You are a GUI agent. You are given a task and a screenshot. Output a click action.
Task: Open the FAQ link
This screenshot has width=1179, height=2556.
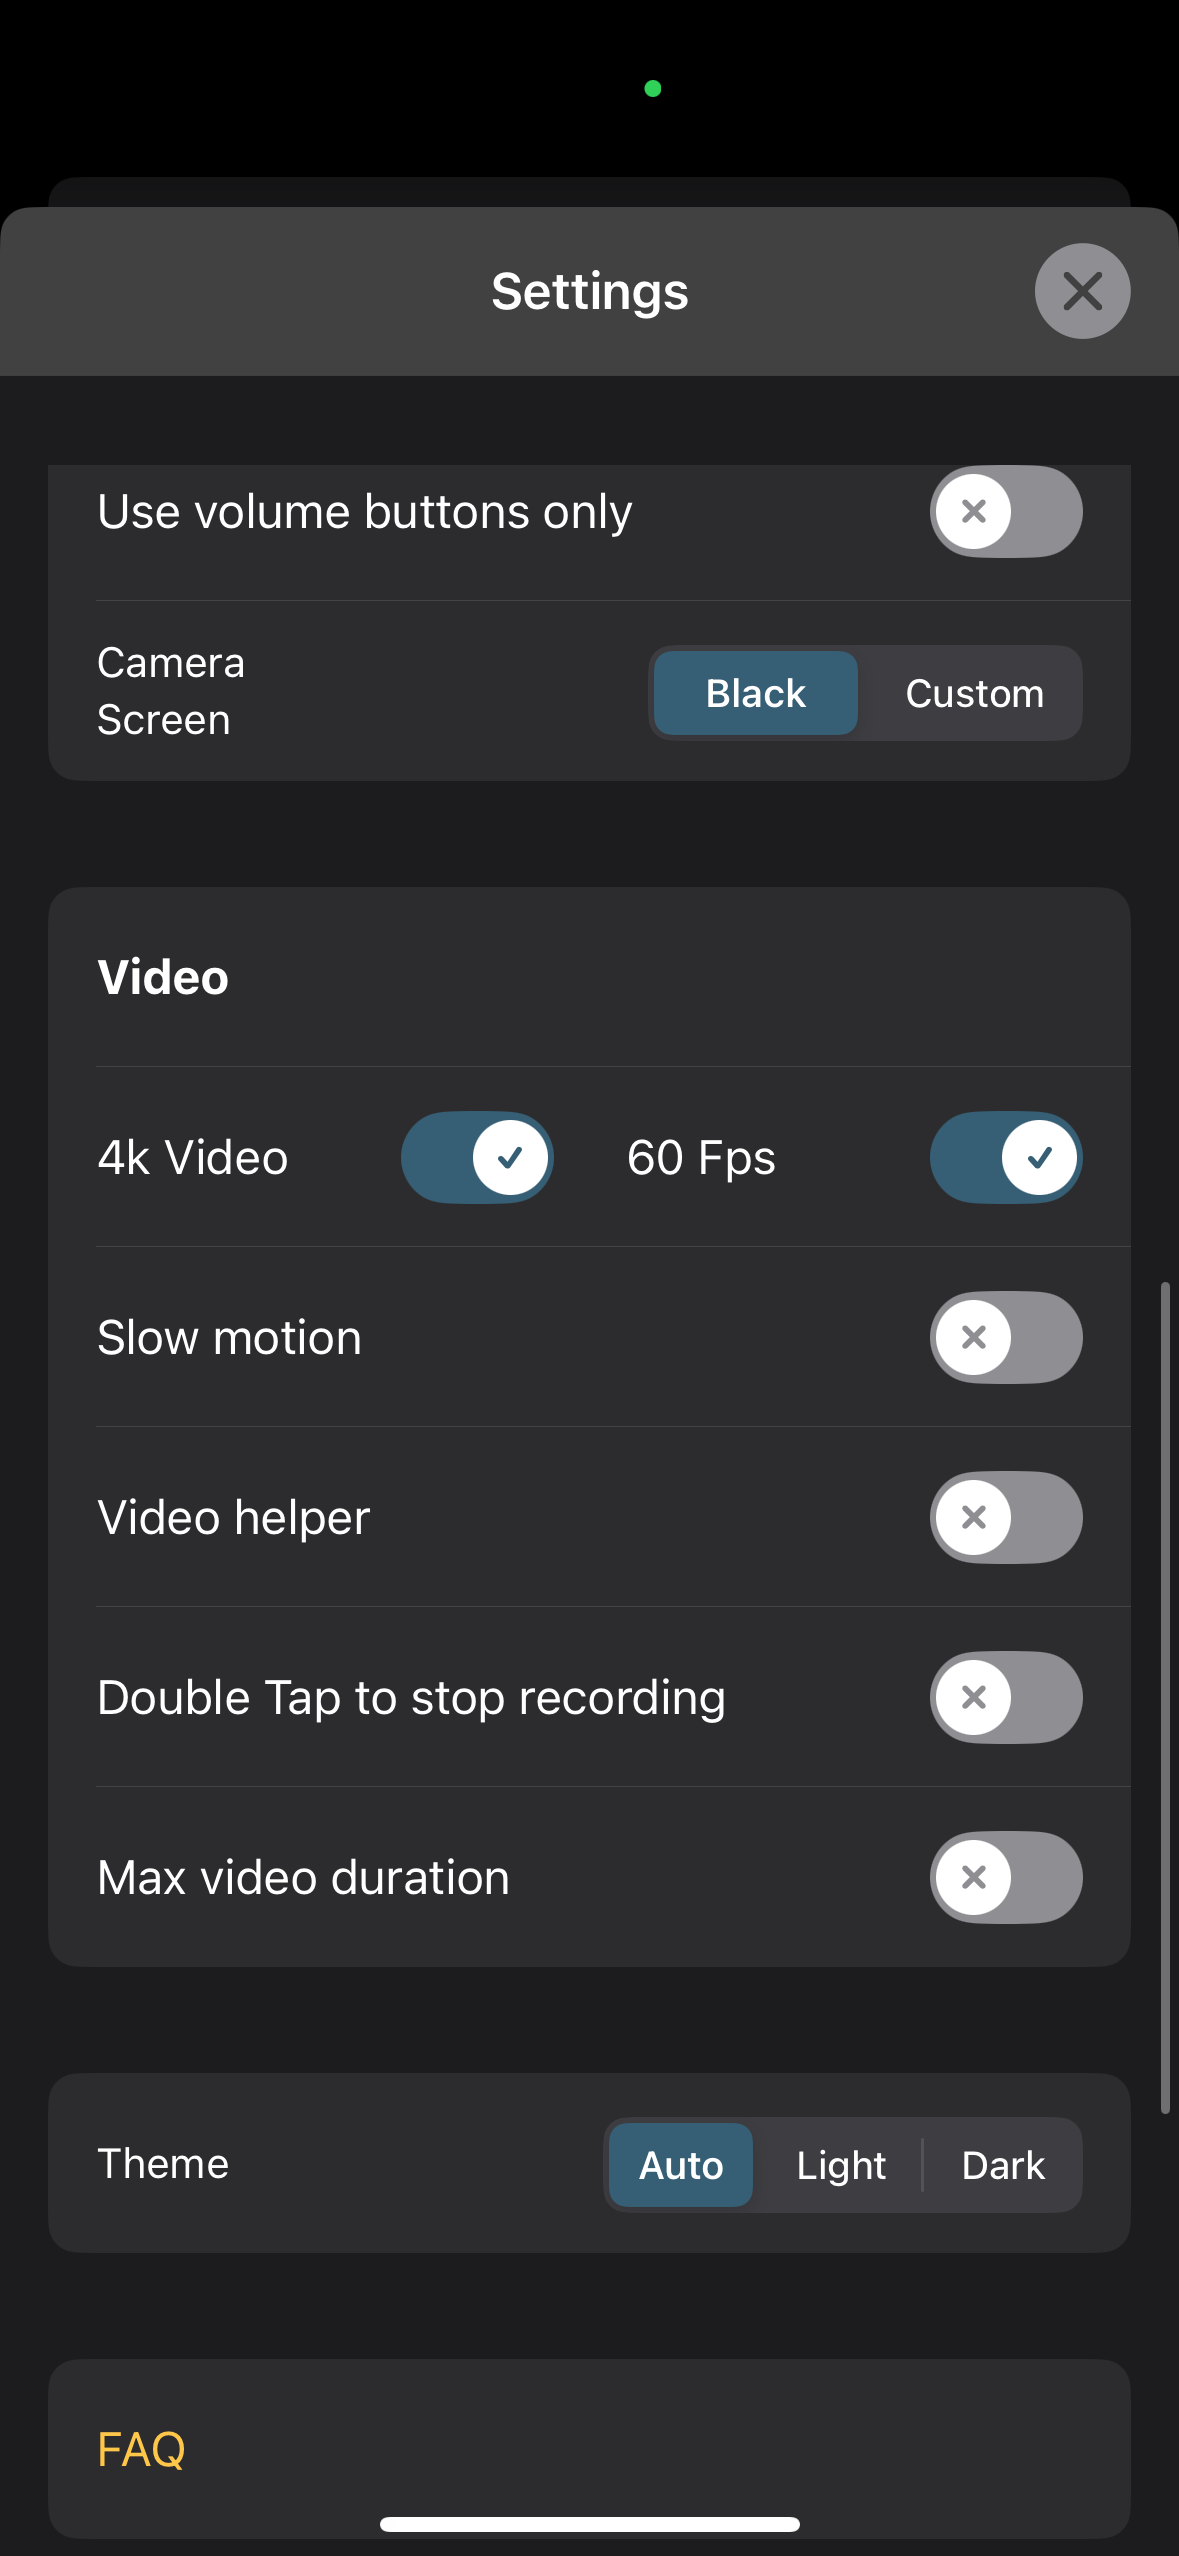pos(141,2449)
